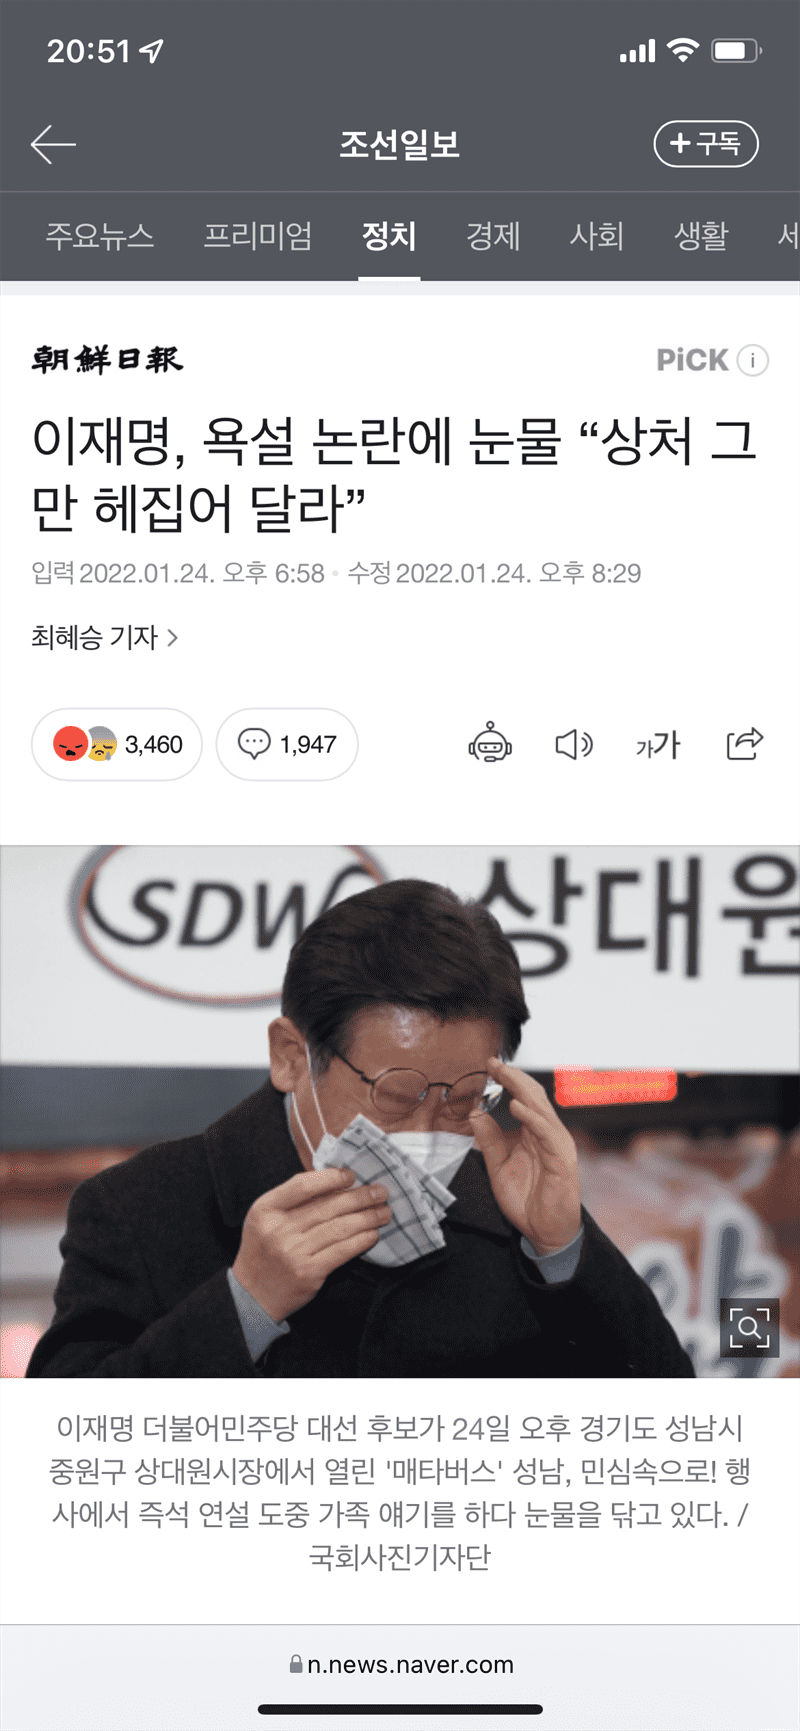The image size is (800, 1731).
Task: Open the 사회 tab
Action: click(597, 236)
